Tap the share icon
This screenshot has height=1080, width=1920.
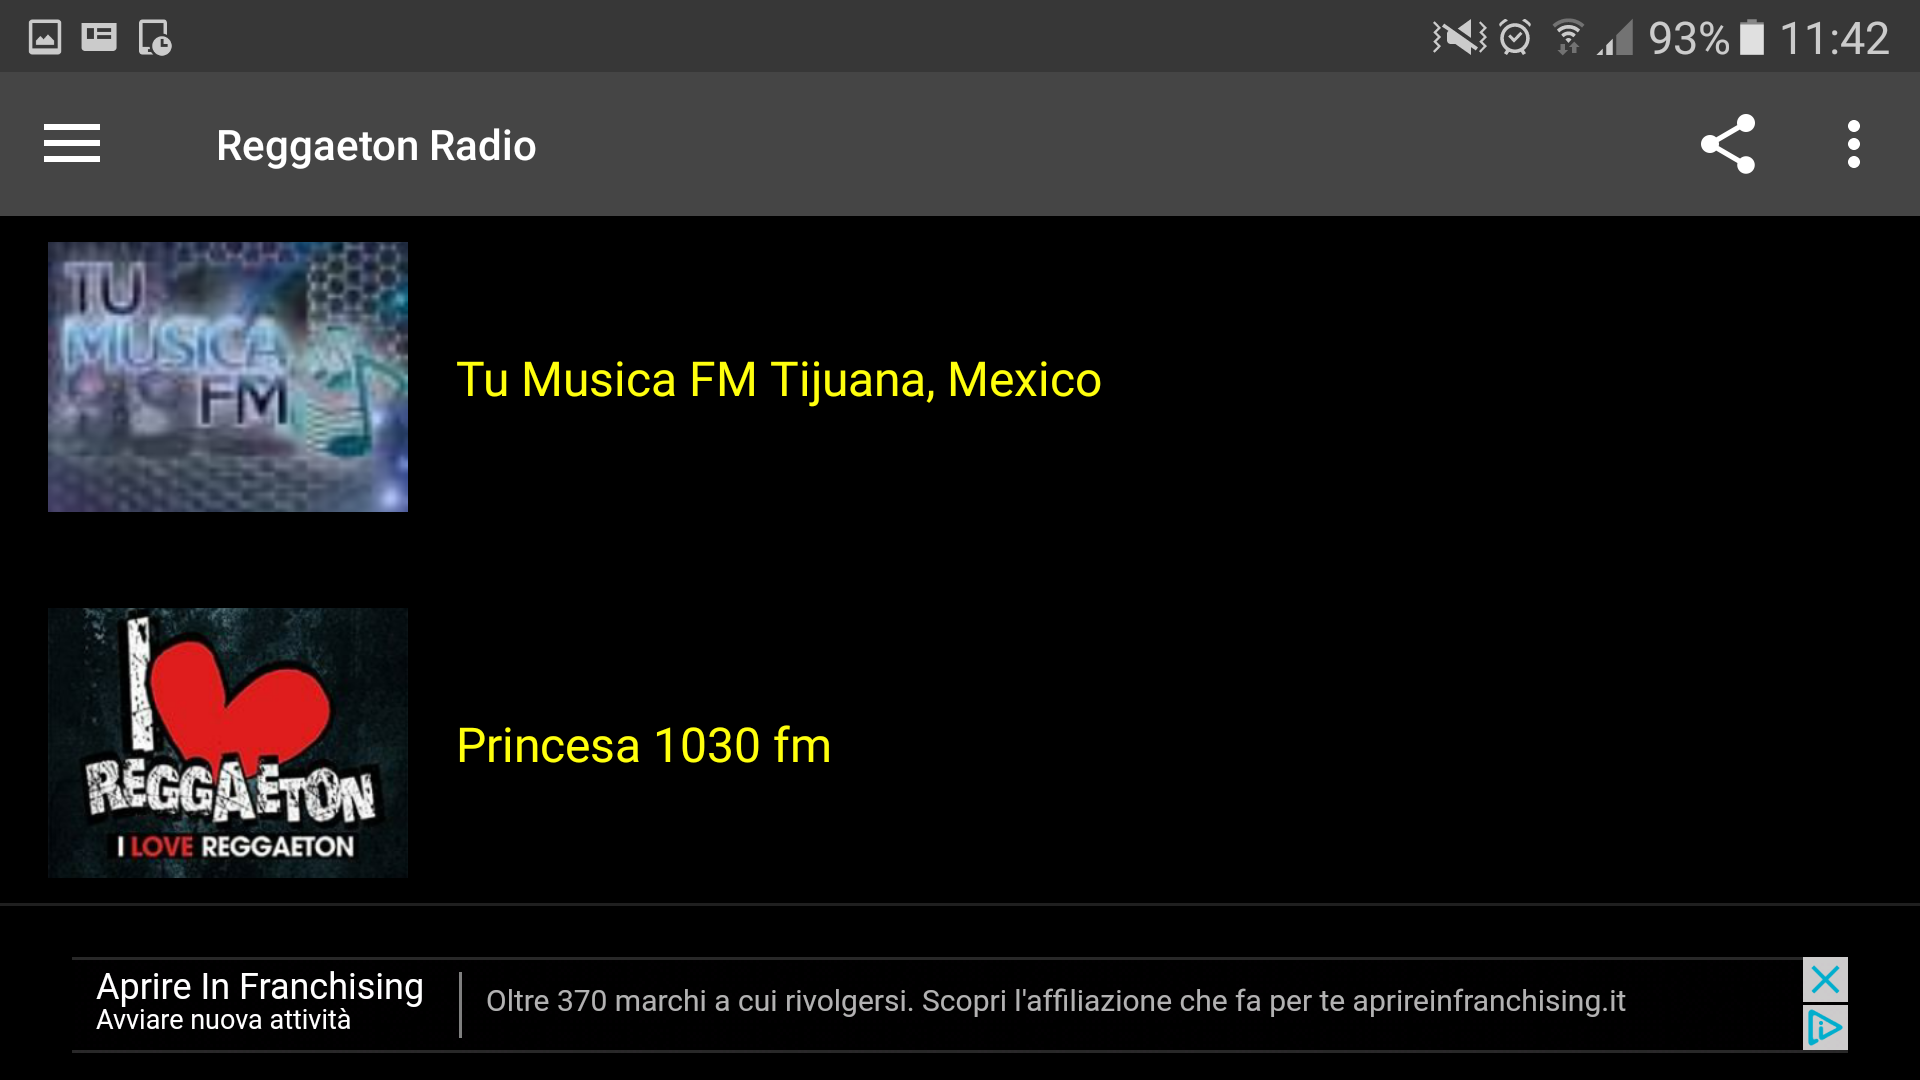coord(1728,144)
